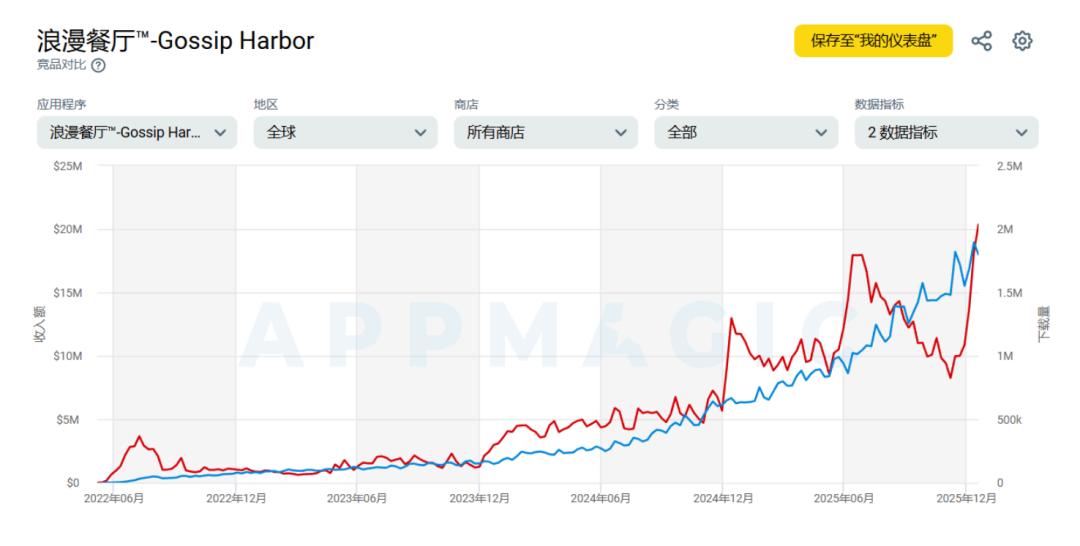Open the 2 数据指标 metrics dropdown
This screenshot has width=1080, height=546.
[x=946, y=132]
